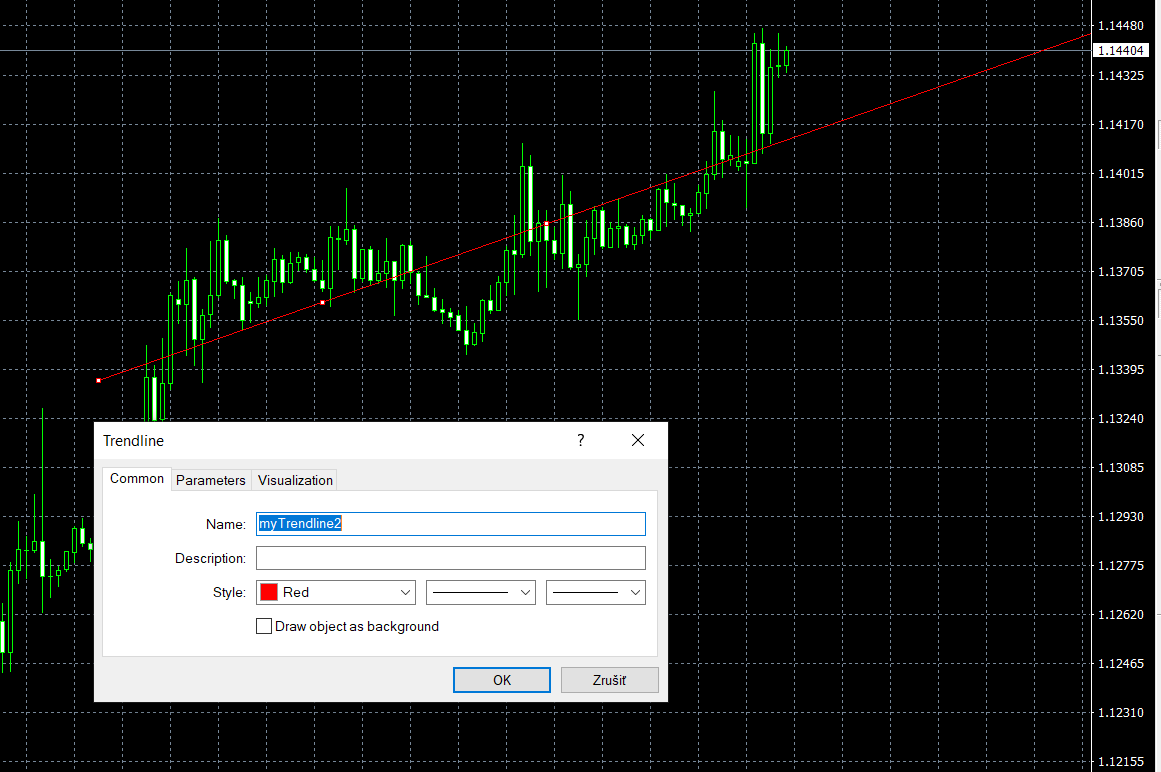Cancel with the Zrušiť button

(609, 680)
